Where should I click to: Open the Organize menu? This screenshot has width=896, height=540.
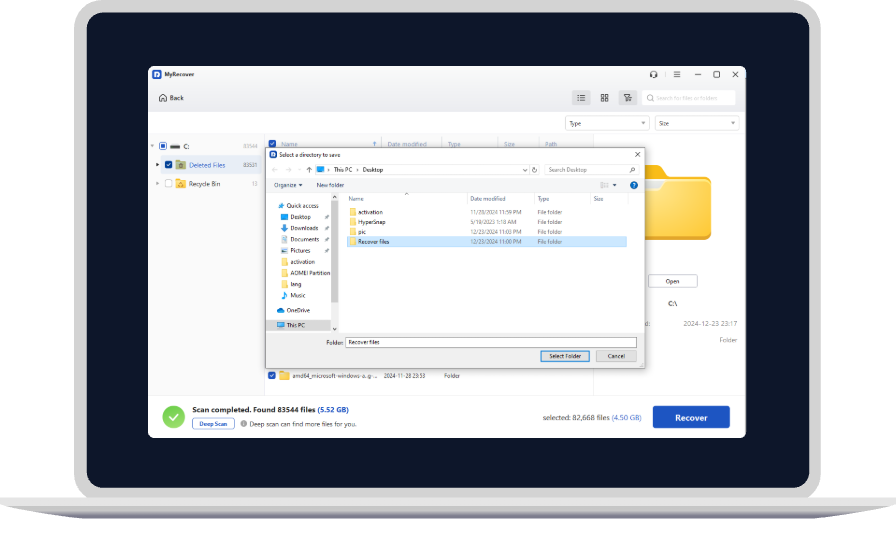point(288,185)
